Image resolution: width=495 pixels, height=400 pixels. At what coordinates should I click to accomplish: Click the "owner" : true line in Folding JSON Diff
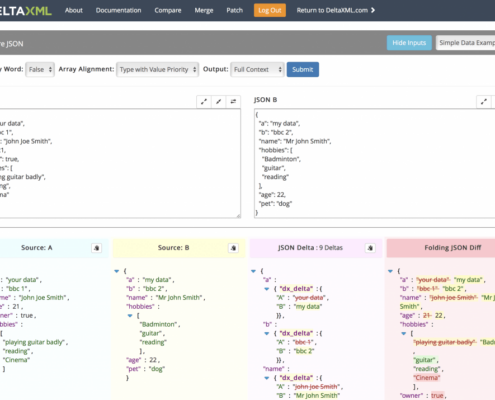pyautogui.click(x=422, y=396)
